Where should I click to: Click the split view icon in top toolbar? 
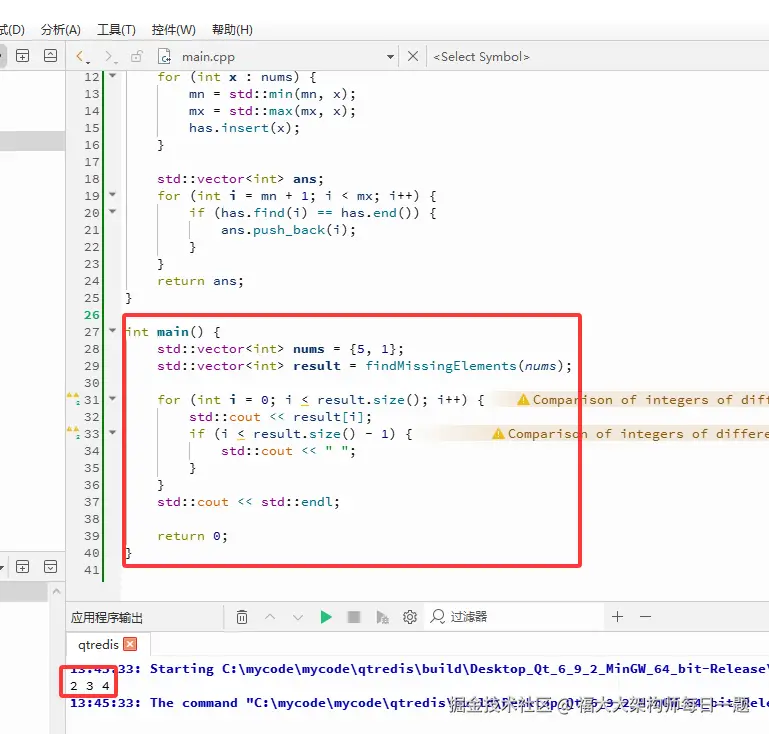pyautogui.click(x=23, y=56)
